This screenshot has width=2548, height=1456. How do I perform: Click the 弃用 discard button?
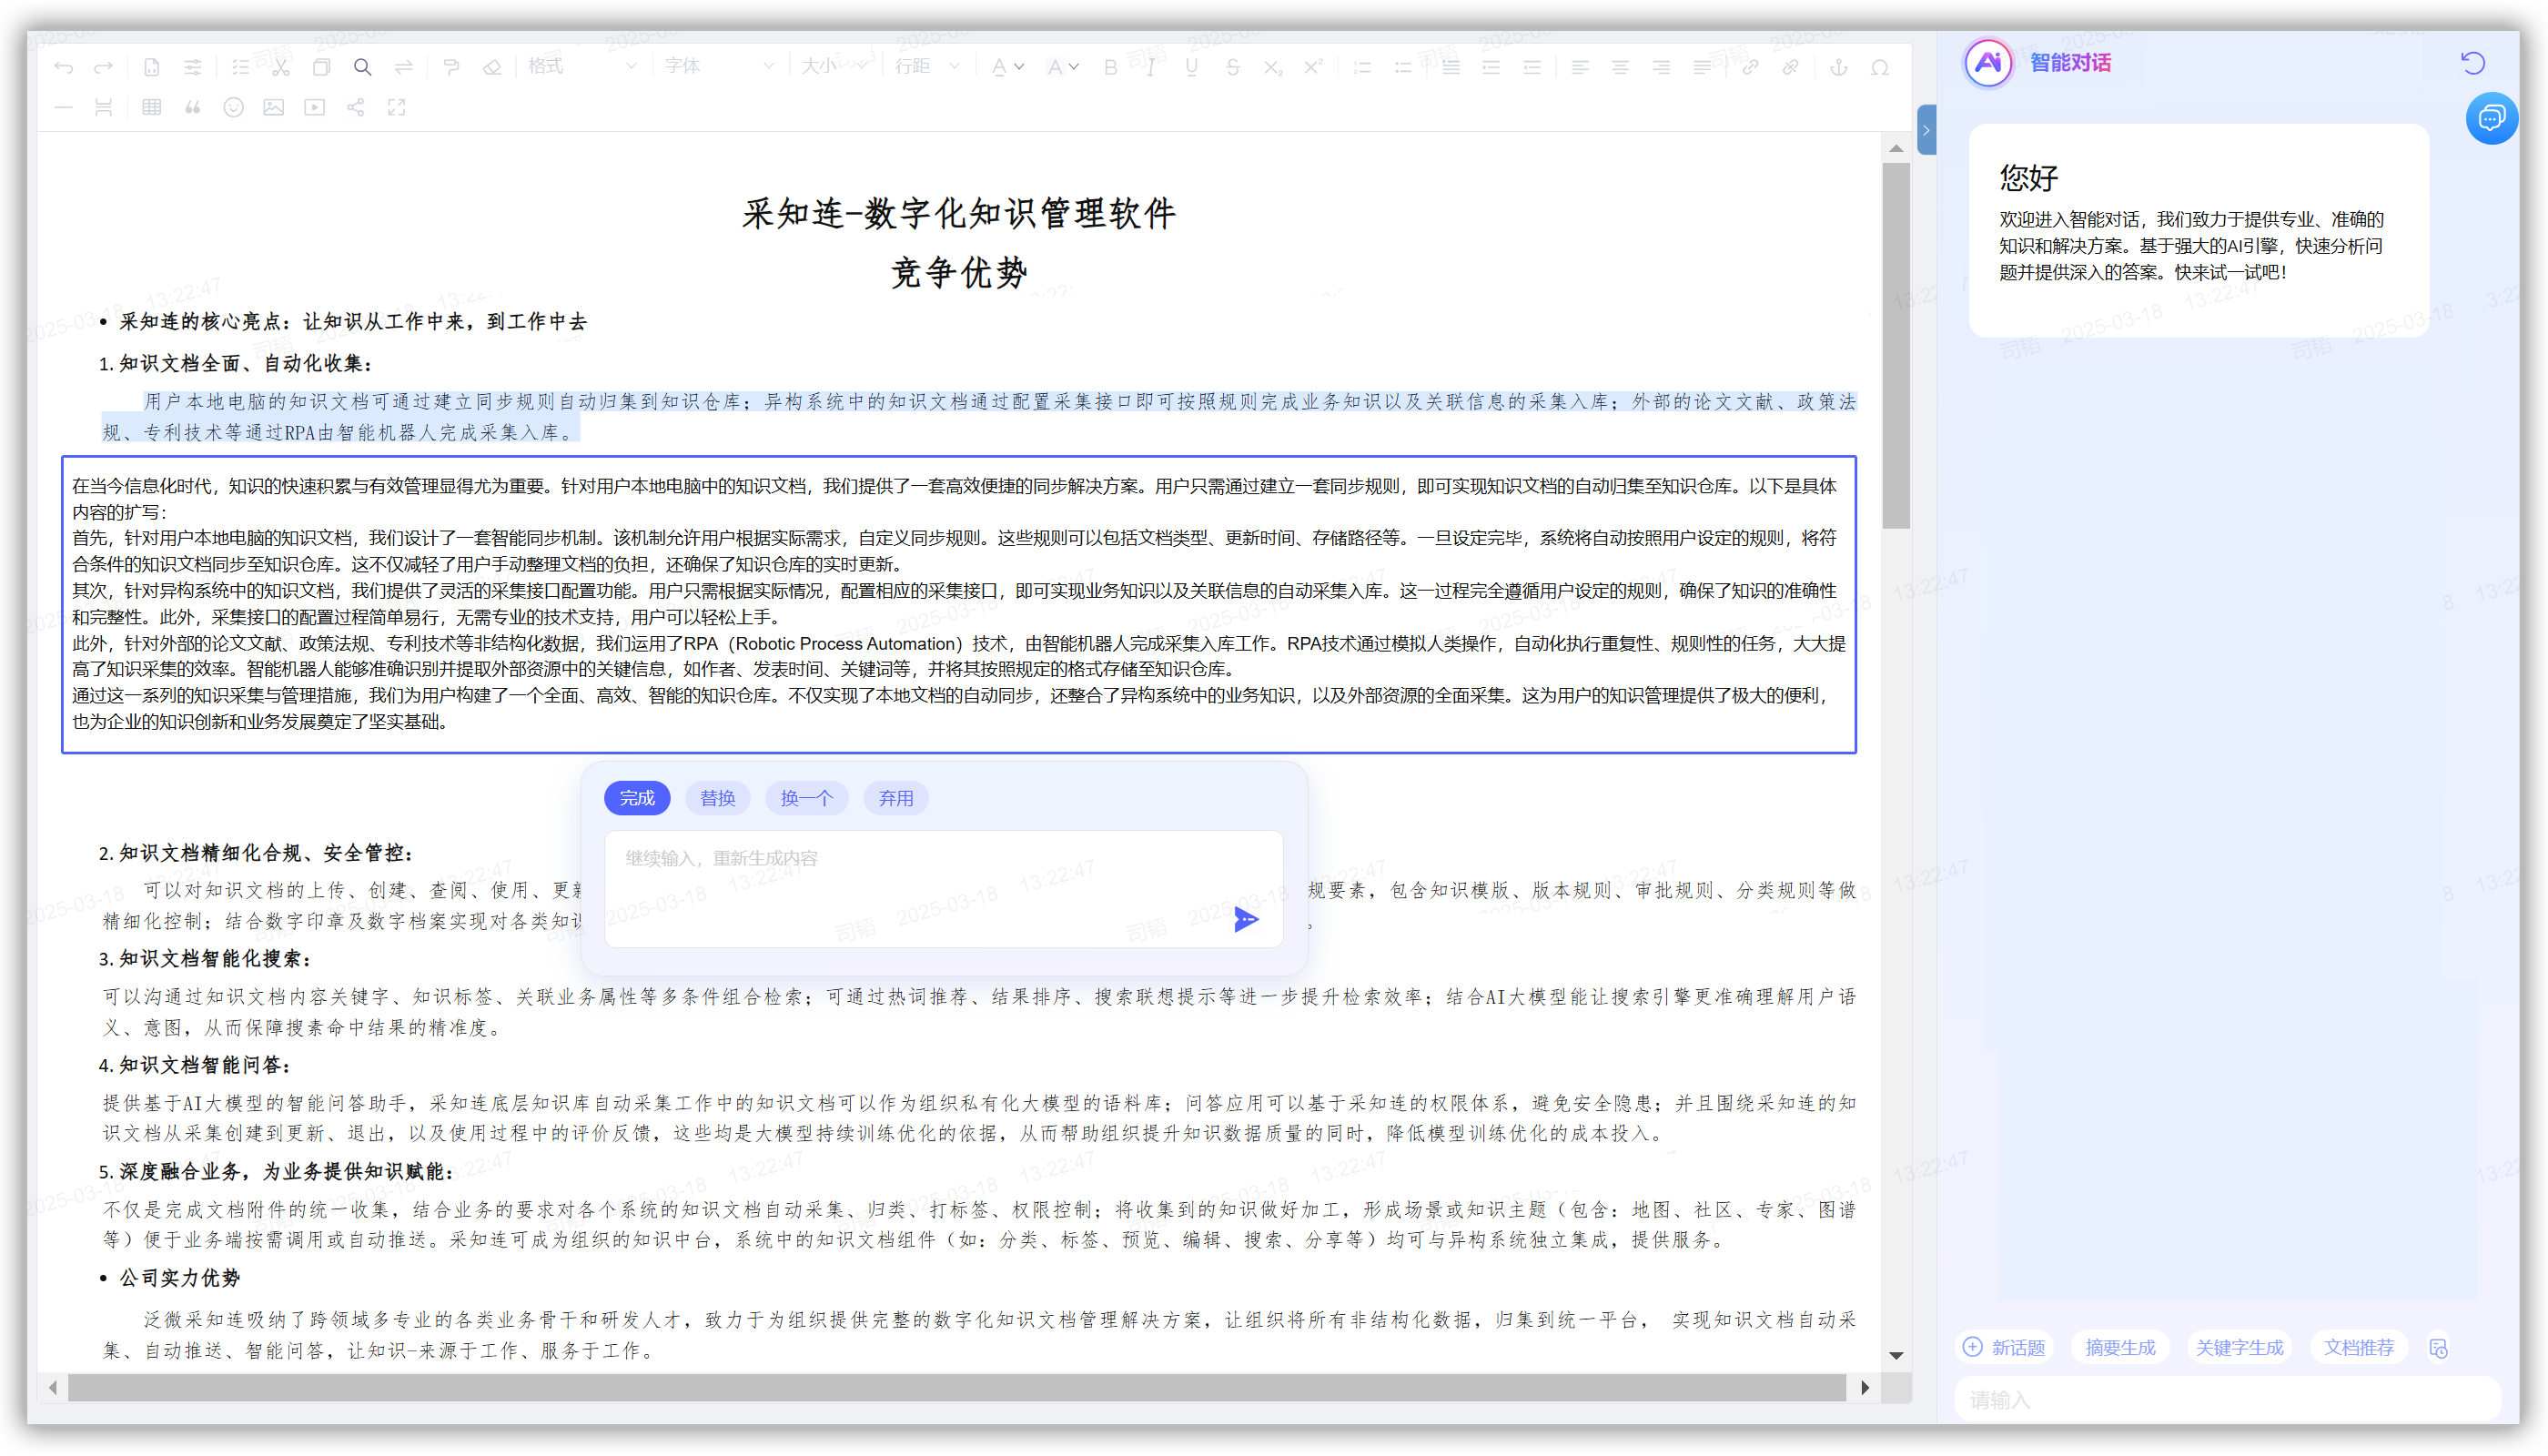(x=896, y=798)
